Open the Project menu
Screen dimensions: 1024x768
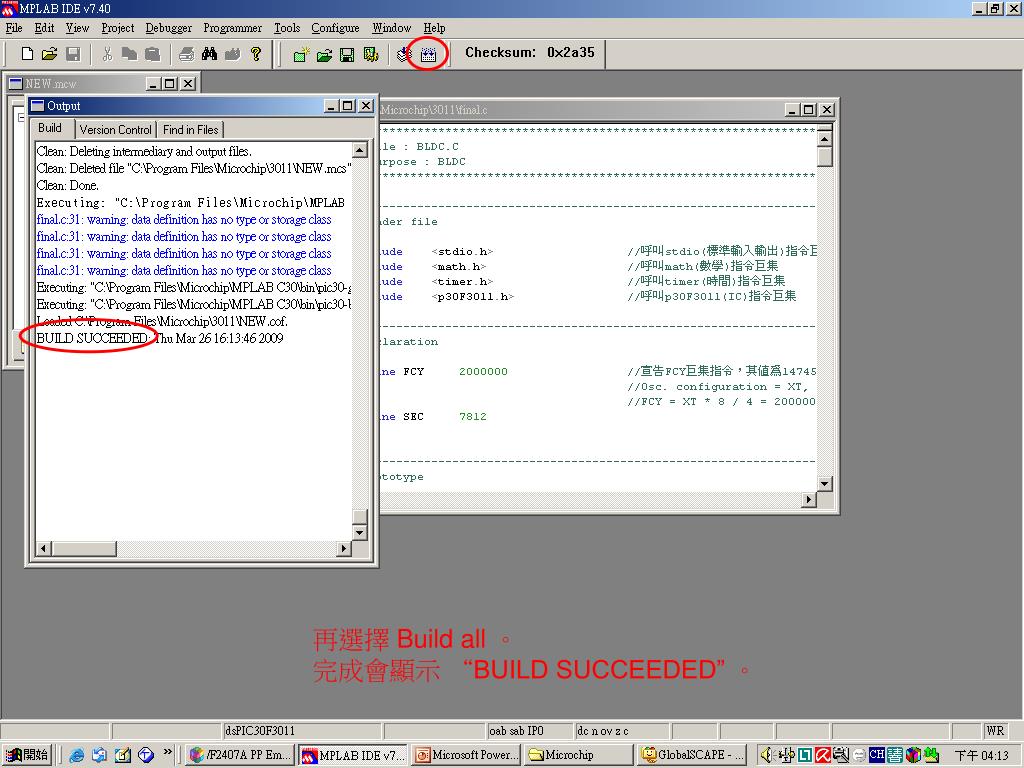[118, 27]
